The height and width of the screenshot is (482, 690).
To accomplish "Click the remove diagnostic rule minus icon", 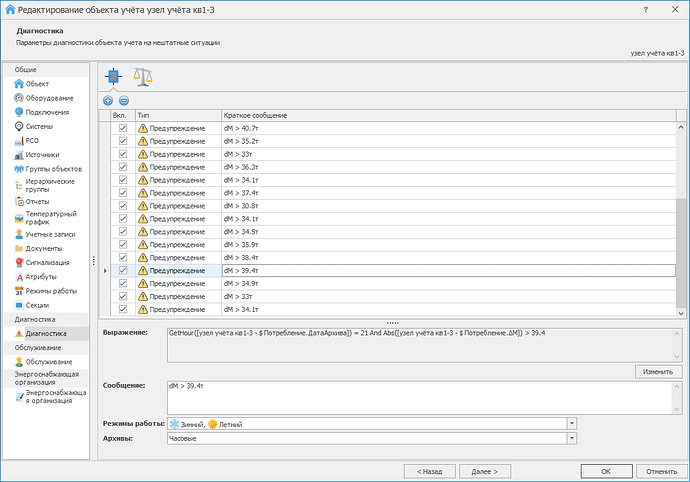I will point(123,100).
